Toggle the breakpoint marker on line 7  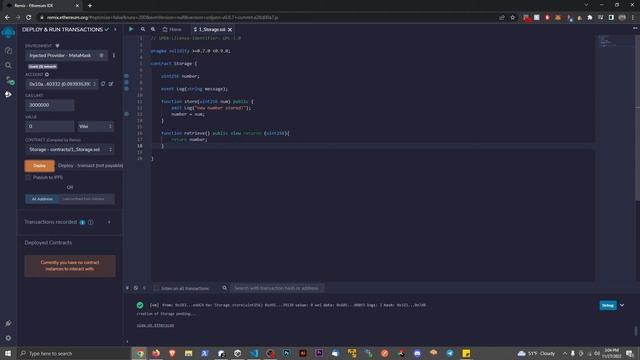click(127, 76)
